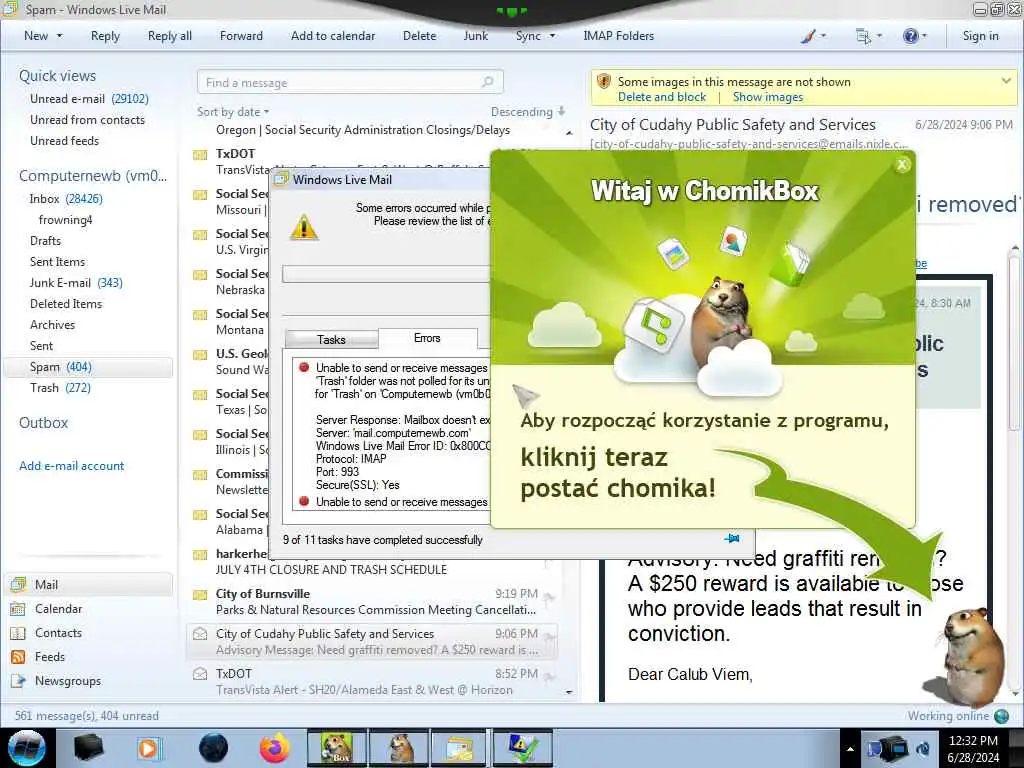The width and height of the screenshot is (1024, 768).
Task: Open the Help question mark icon
Action: point(910,36)
